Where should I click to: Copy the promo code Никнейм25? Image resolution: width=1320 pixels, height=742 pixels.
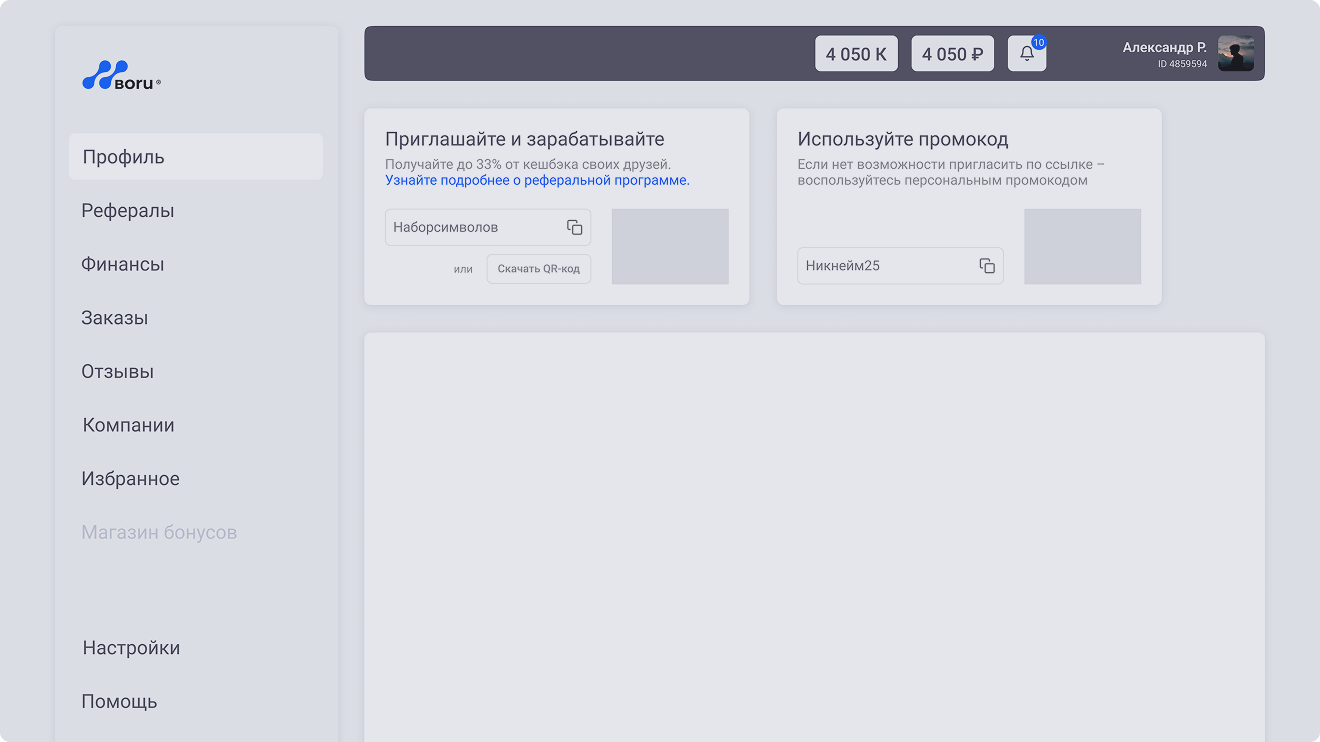[x=987, y=266]
